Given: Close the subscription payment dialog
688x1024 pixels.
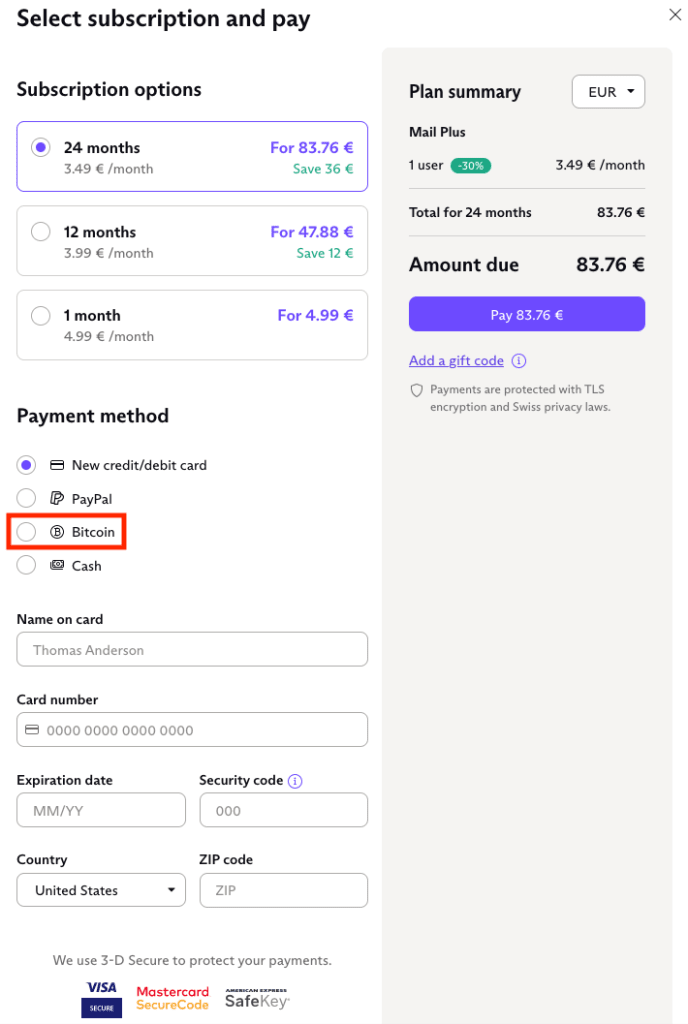Looking at the screenshot, I should tap(676, 15).
